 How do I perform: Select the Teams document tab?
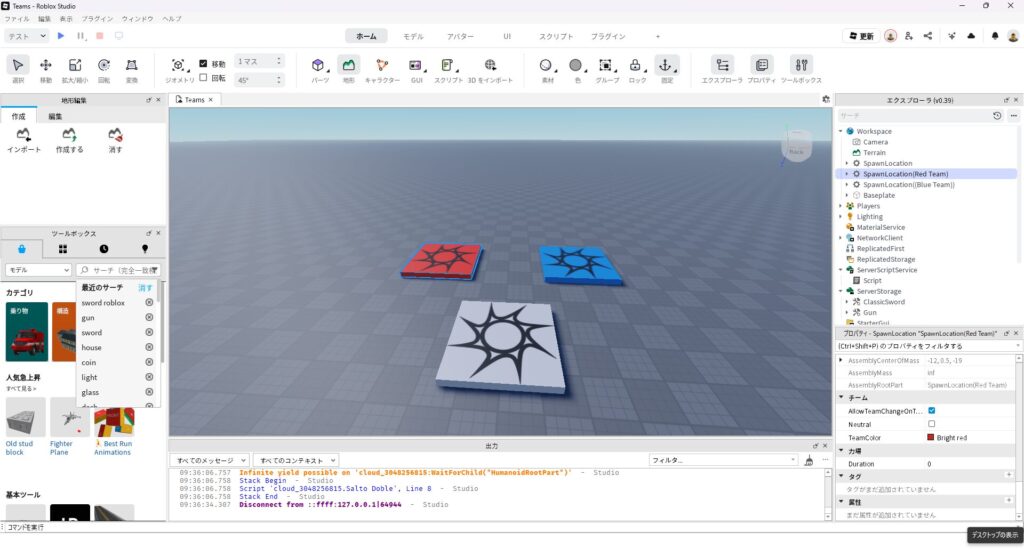coord(194,100)
